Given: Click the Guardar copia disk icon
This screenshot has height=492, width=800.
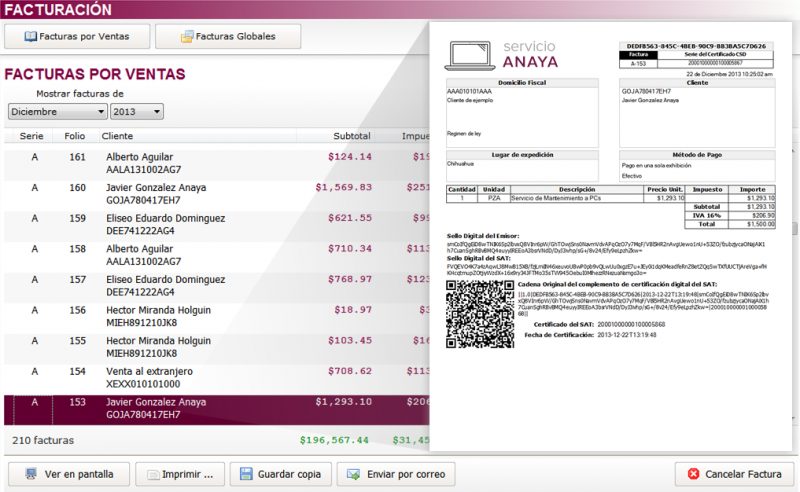Looking at the screenshot, I should coord(246,473).
